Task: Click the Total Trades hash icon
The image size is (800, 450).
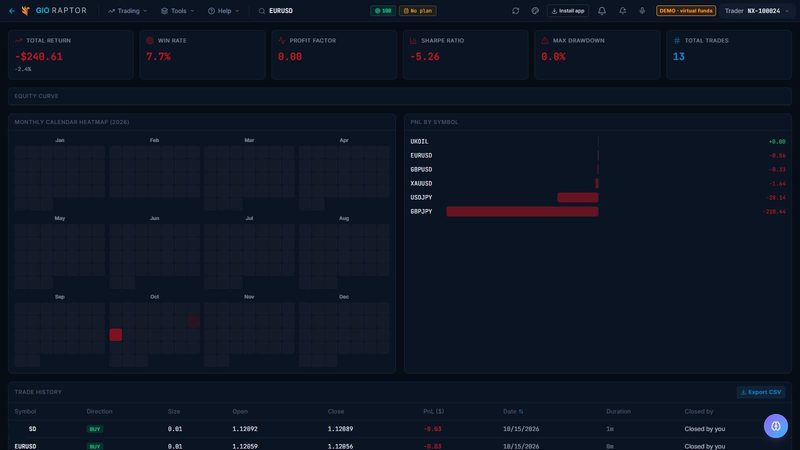Action: (x=677, y=40)
